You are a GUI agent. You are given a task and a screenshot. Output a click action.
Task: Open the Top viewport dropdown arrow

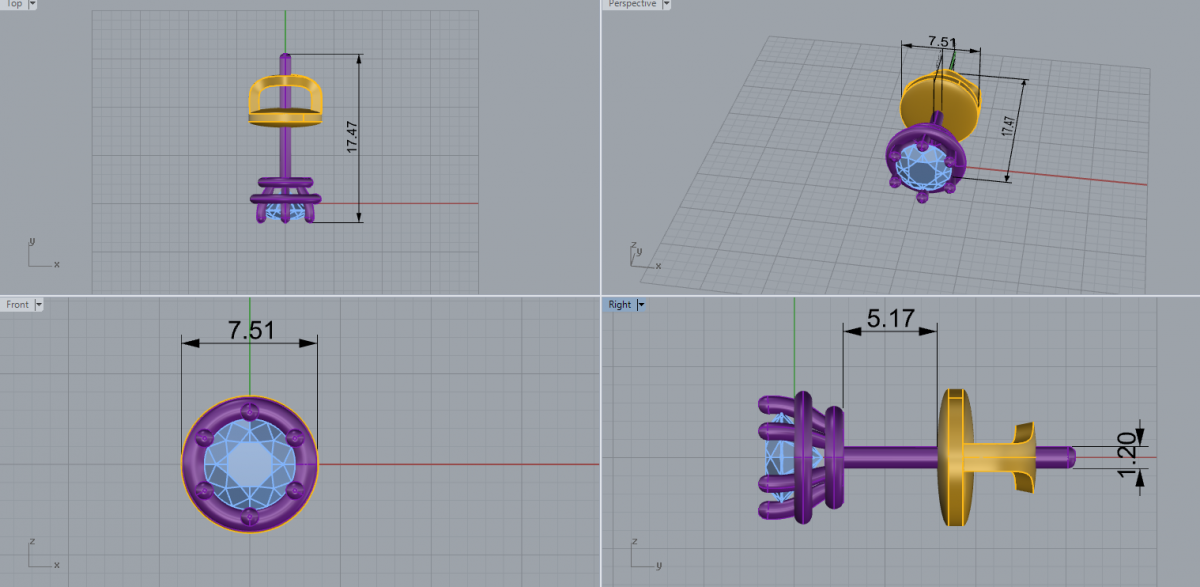coord(32,5)
